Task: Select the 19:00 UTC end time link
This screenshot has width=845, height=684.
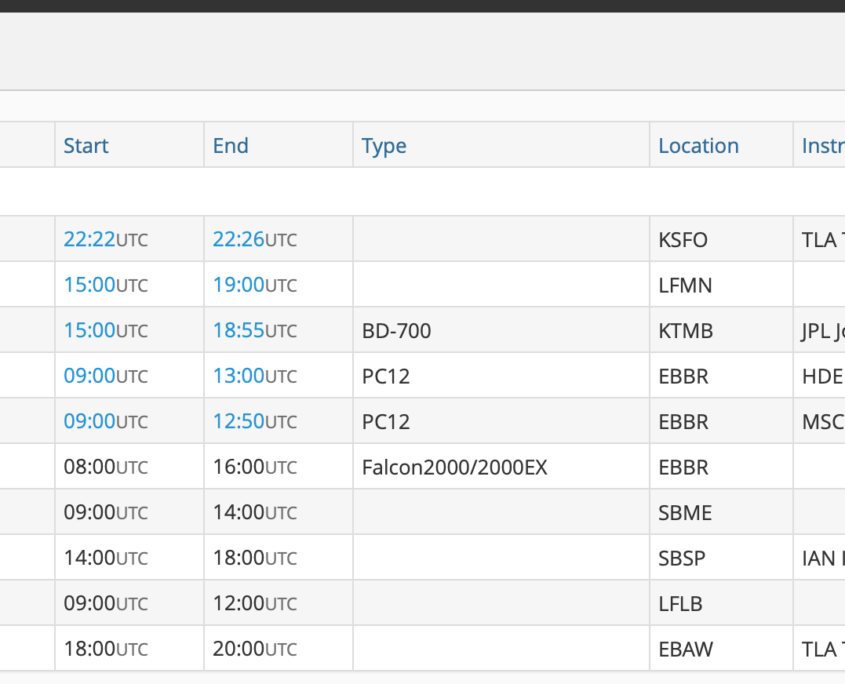Action: tap(239, 285)
